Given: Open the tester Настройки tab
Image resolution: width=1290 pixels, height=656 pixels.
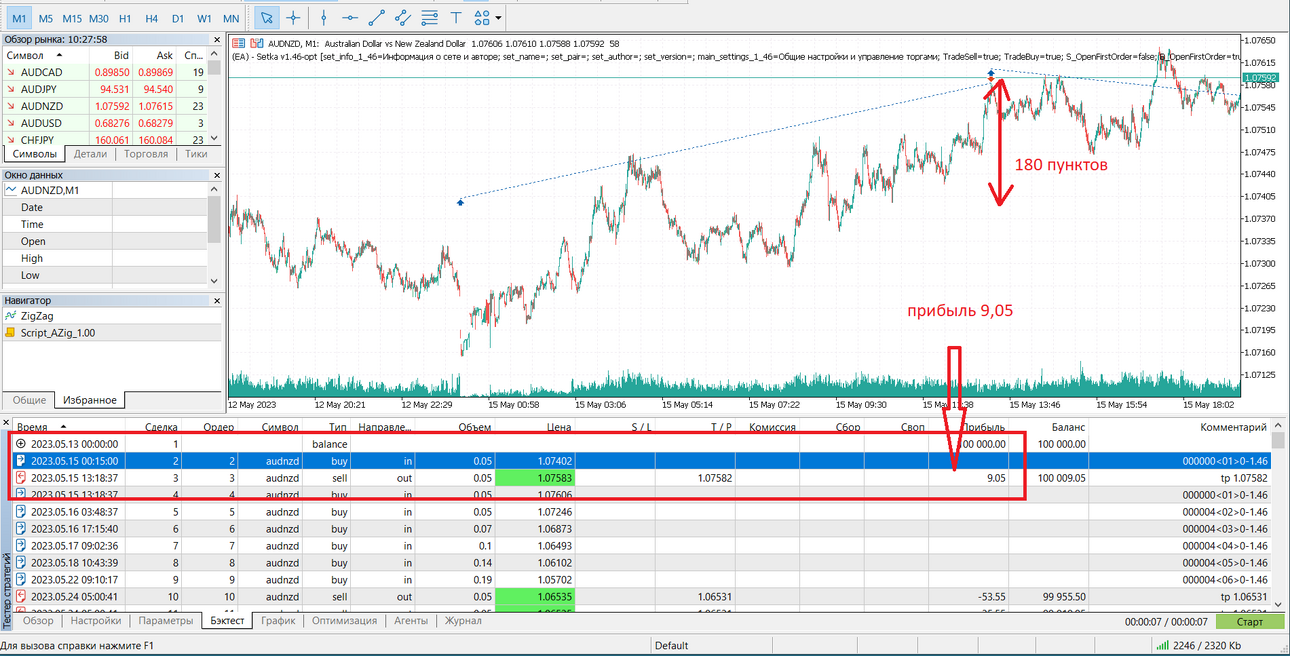Looking at the screenshot, I should (x=96, y=621).
